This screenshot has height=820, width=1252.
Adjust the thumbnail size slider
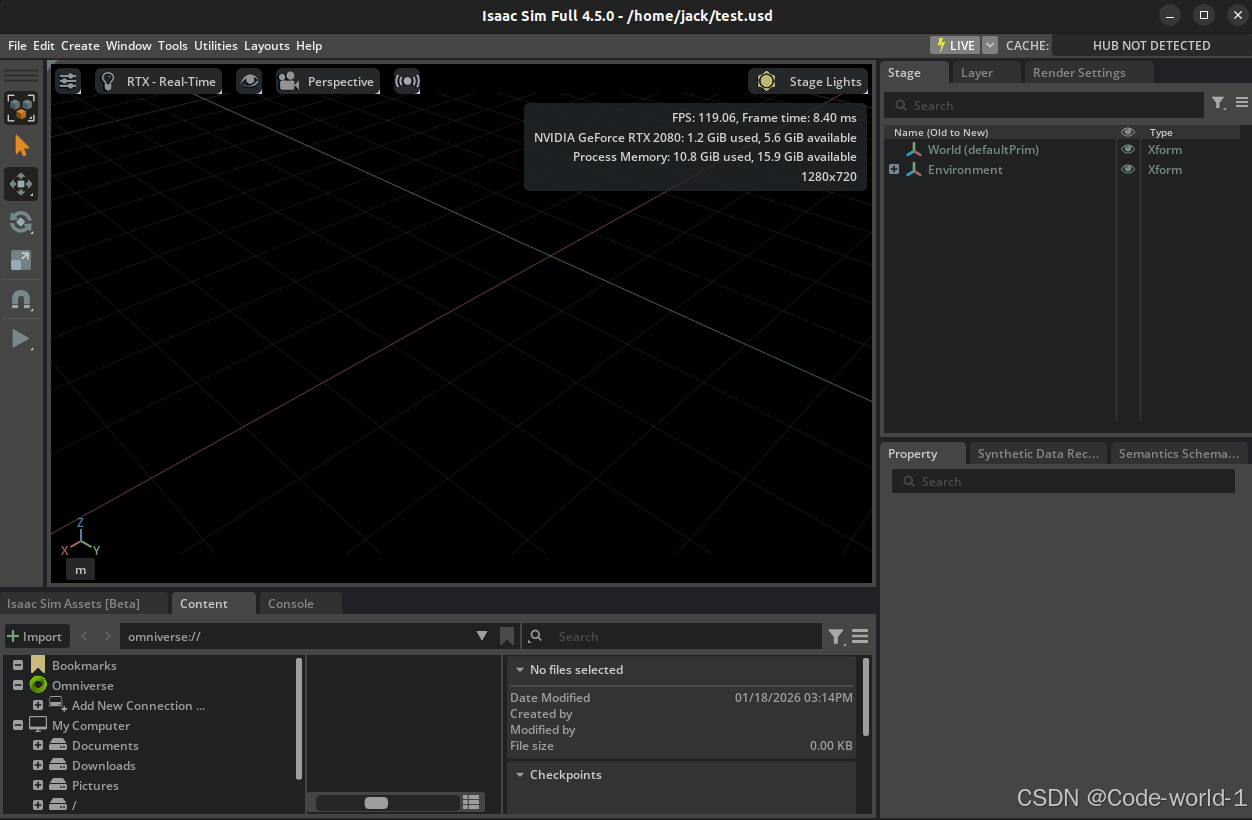387,803
